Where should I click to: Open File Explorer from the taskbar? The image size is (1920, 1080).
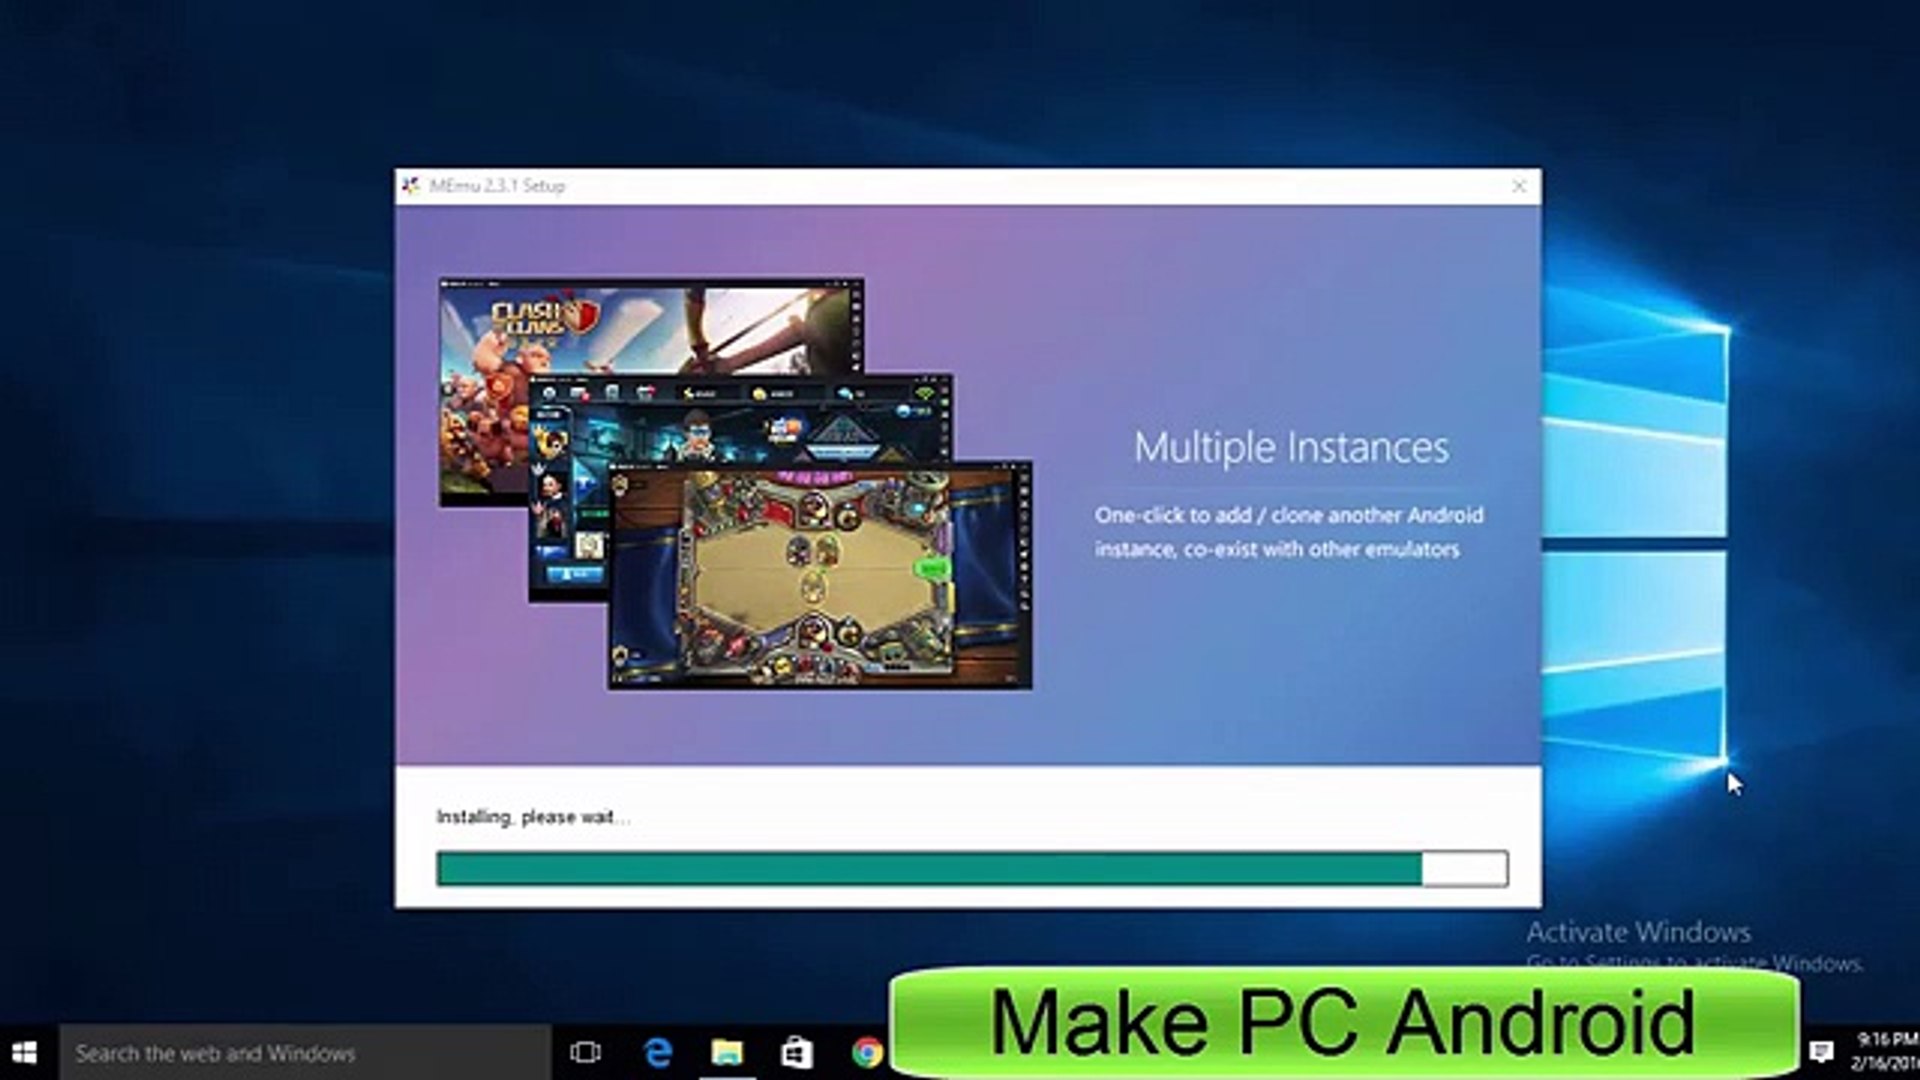727,1053
